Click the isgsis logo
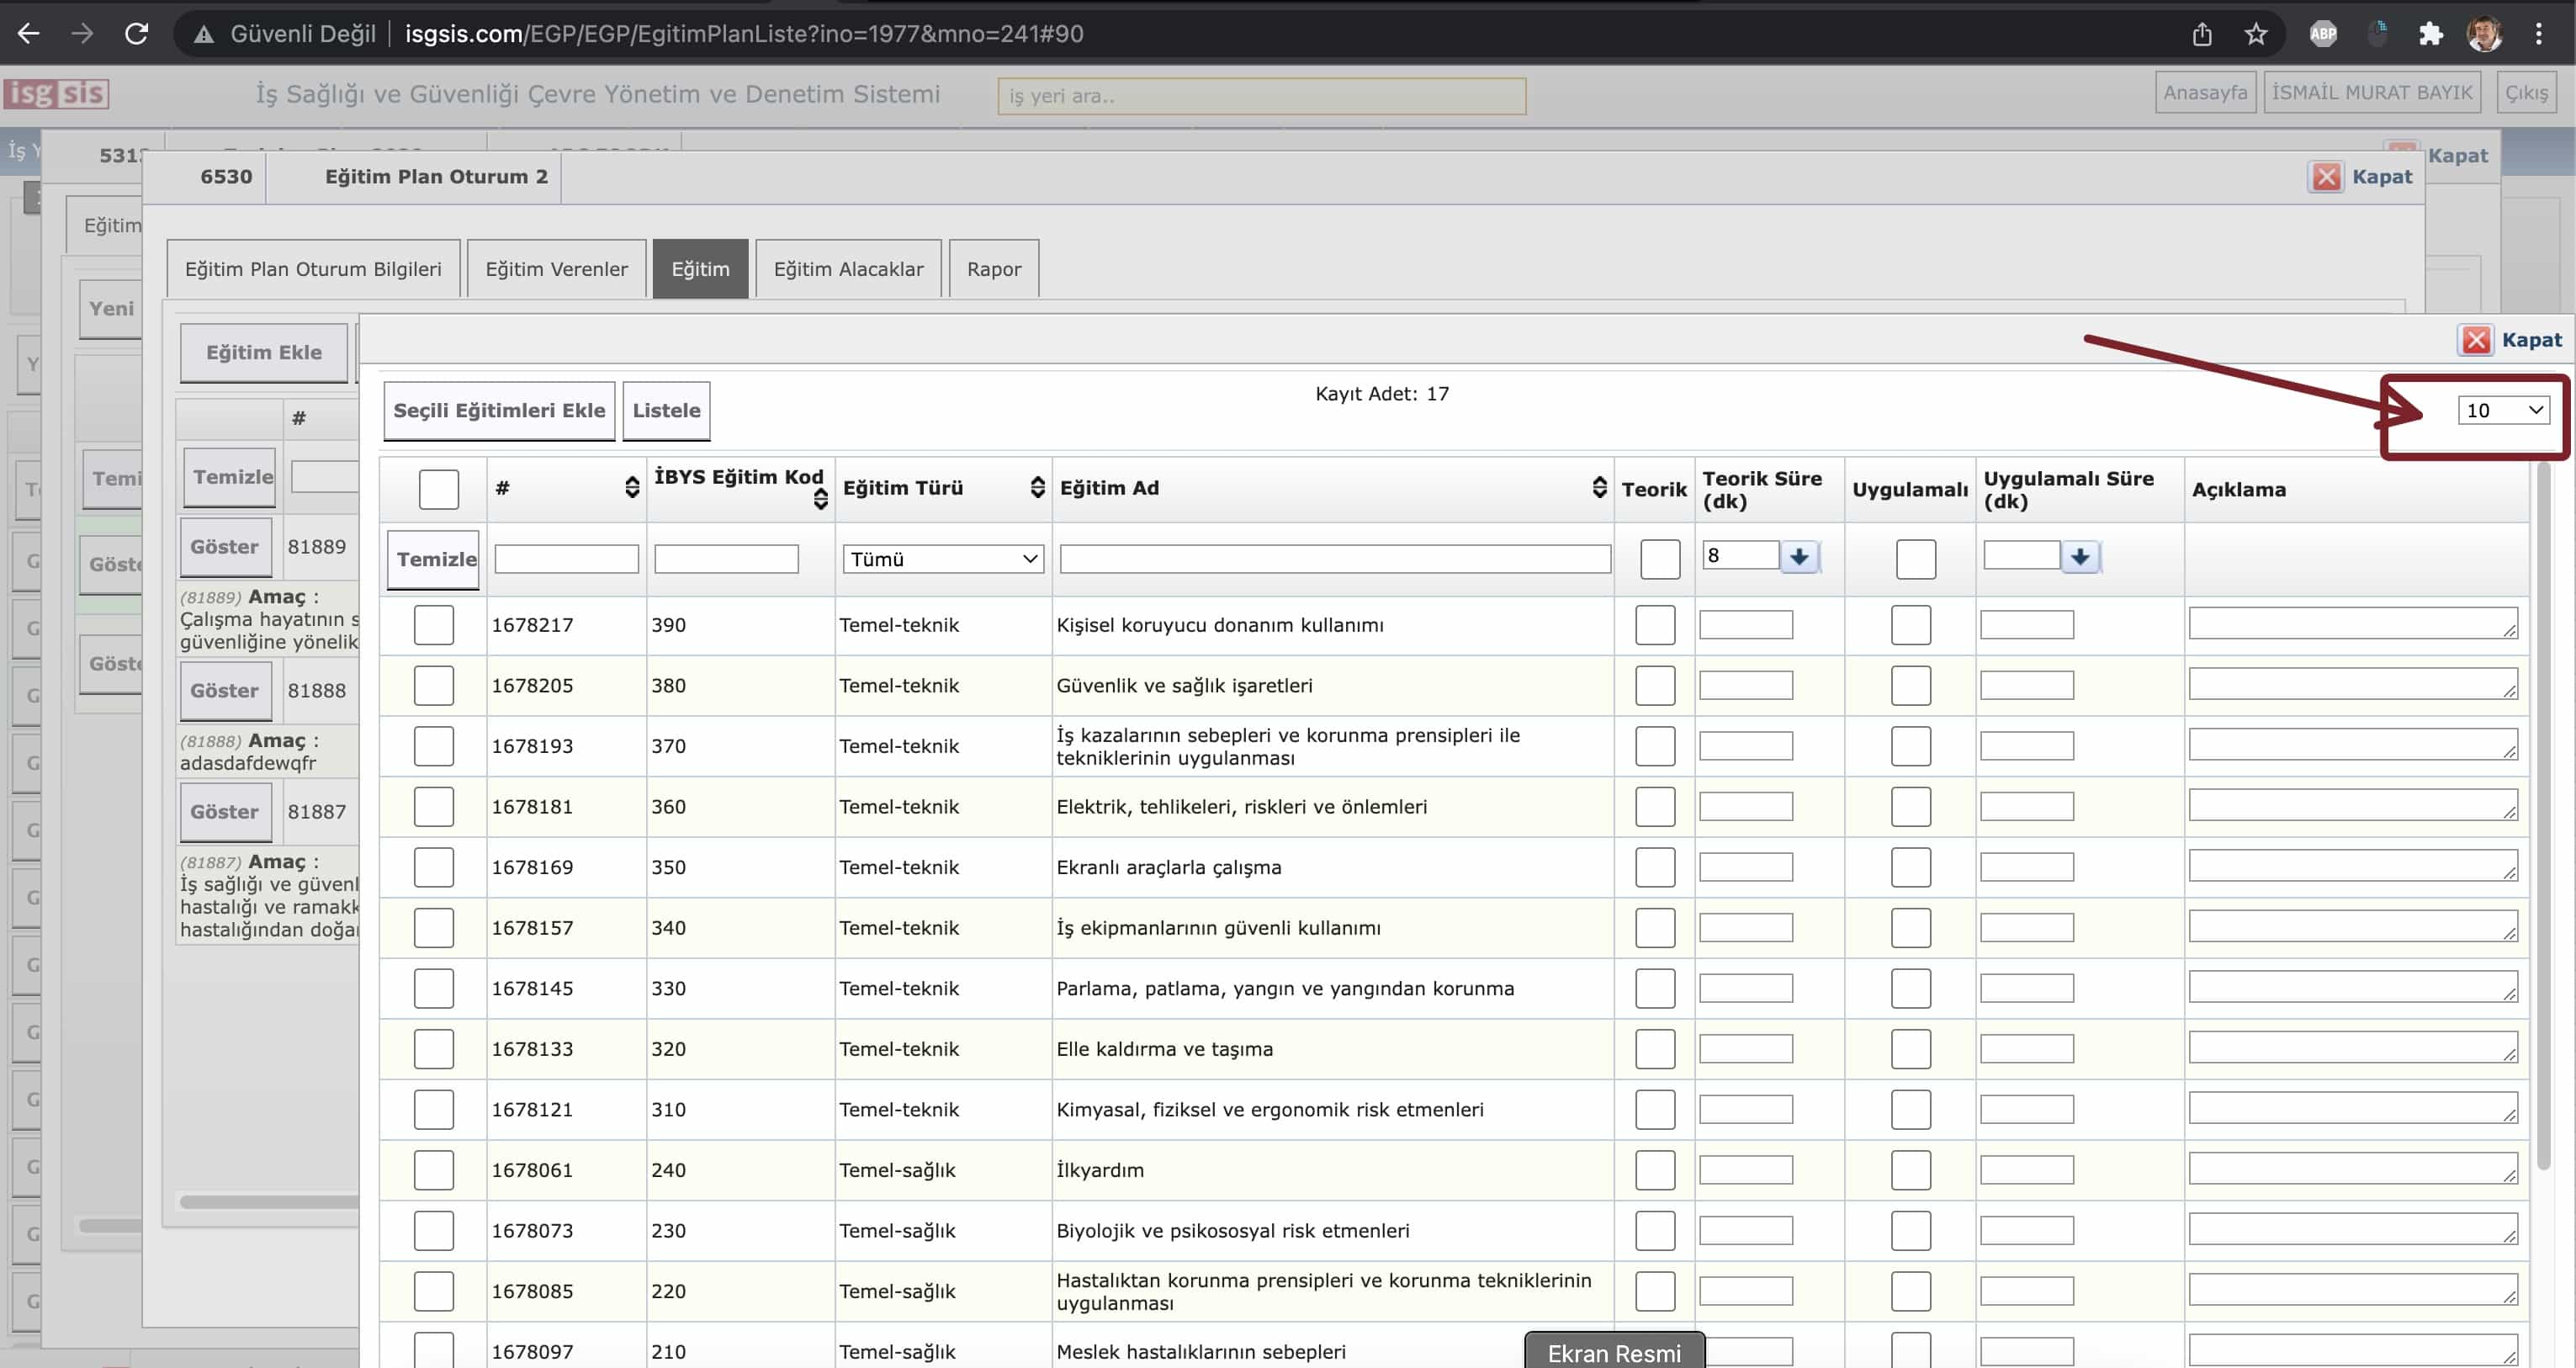This screenshot has height=1368, width=2576. click(57, 93)
